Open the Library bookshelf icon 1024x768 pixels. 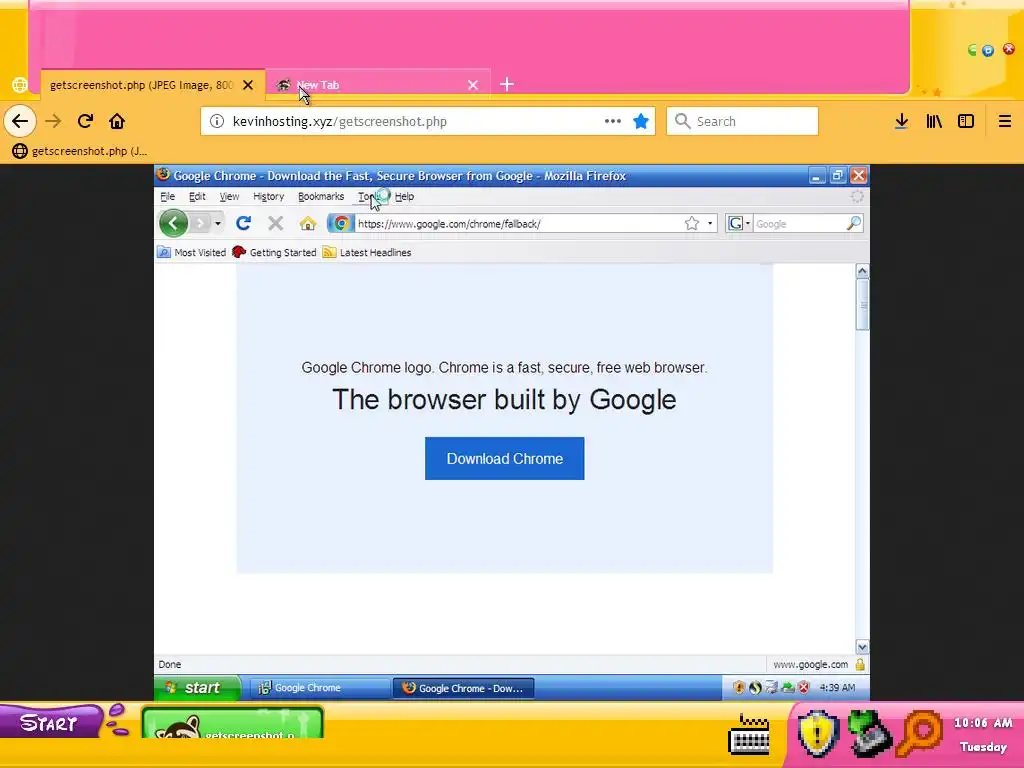(934, 121)
